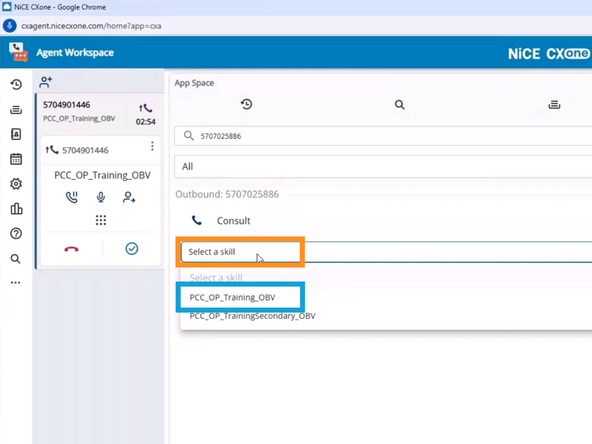This screenshot has width=592, height=444.
Task: Mark contact complete with check circle
Action: coord(132,248)
